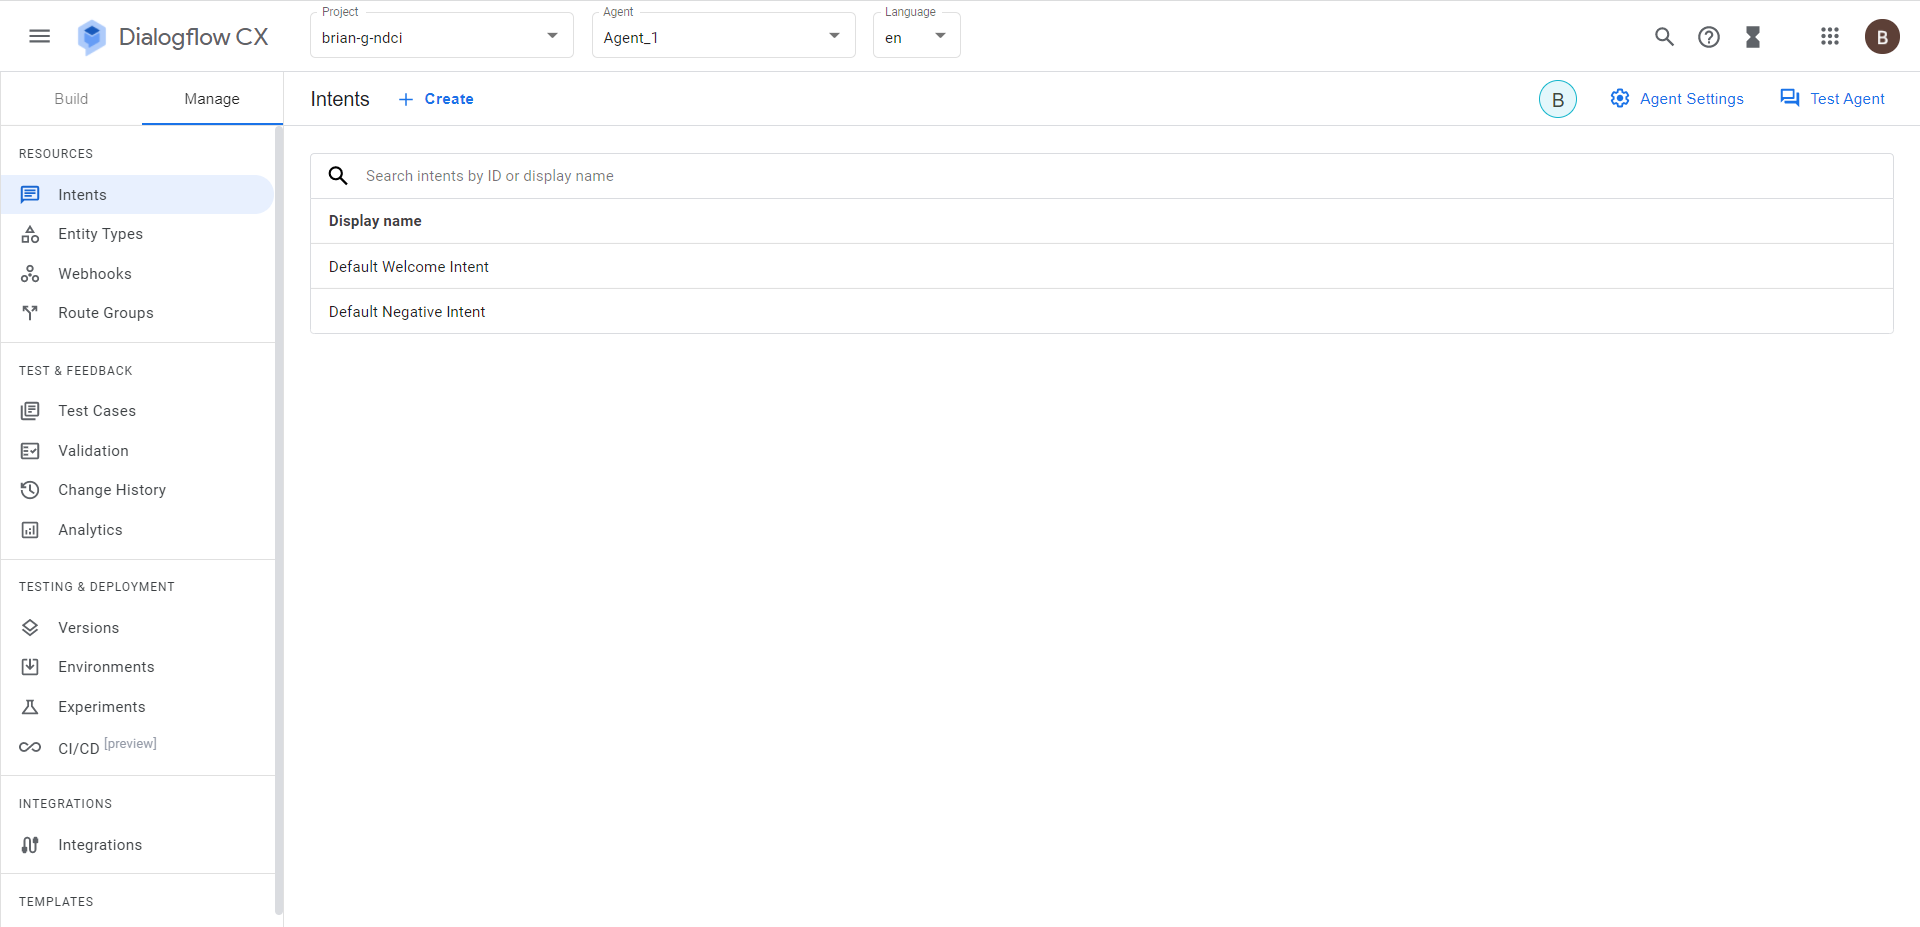Click the Route Groups icon
The image size is (1920, 927).
coord(30,313)
